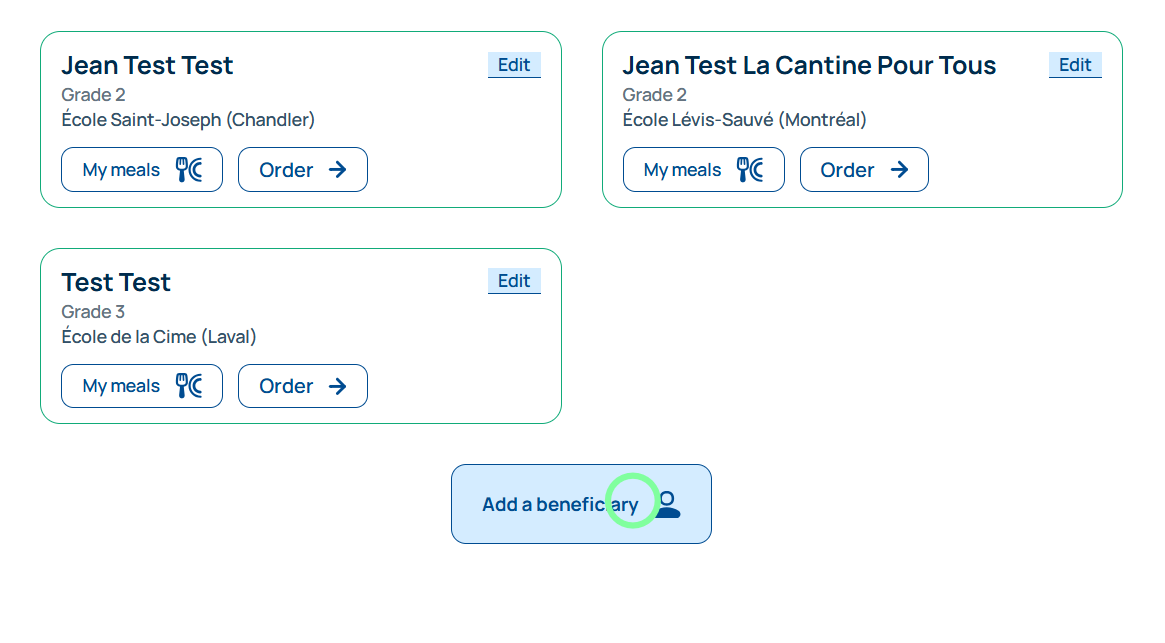Click the Jean Test Test name heading
This screenshot has height=643, width=1165.
tap(147, 66)
